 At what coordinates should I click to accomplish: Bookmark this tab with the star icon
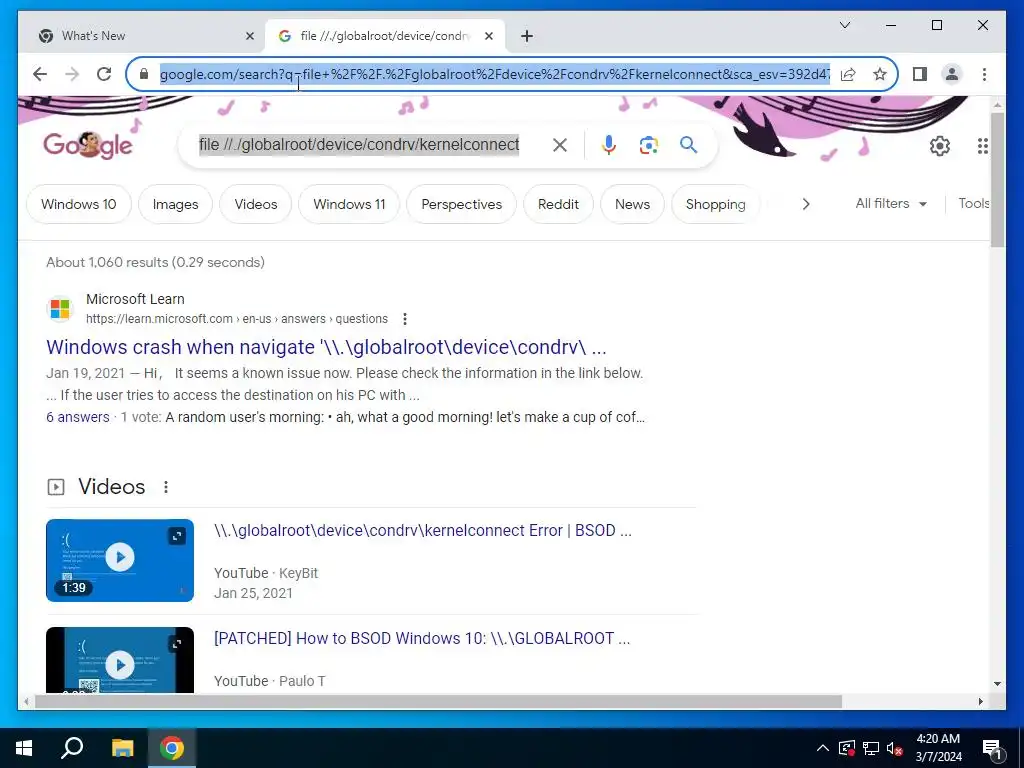pos(880,74)
